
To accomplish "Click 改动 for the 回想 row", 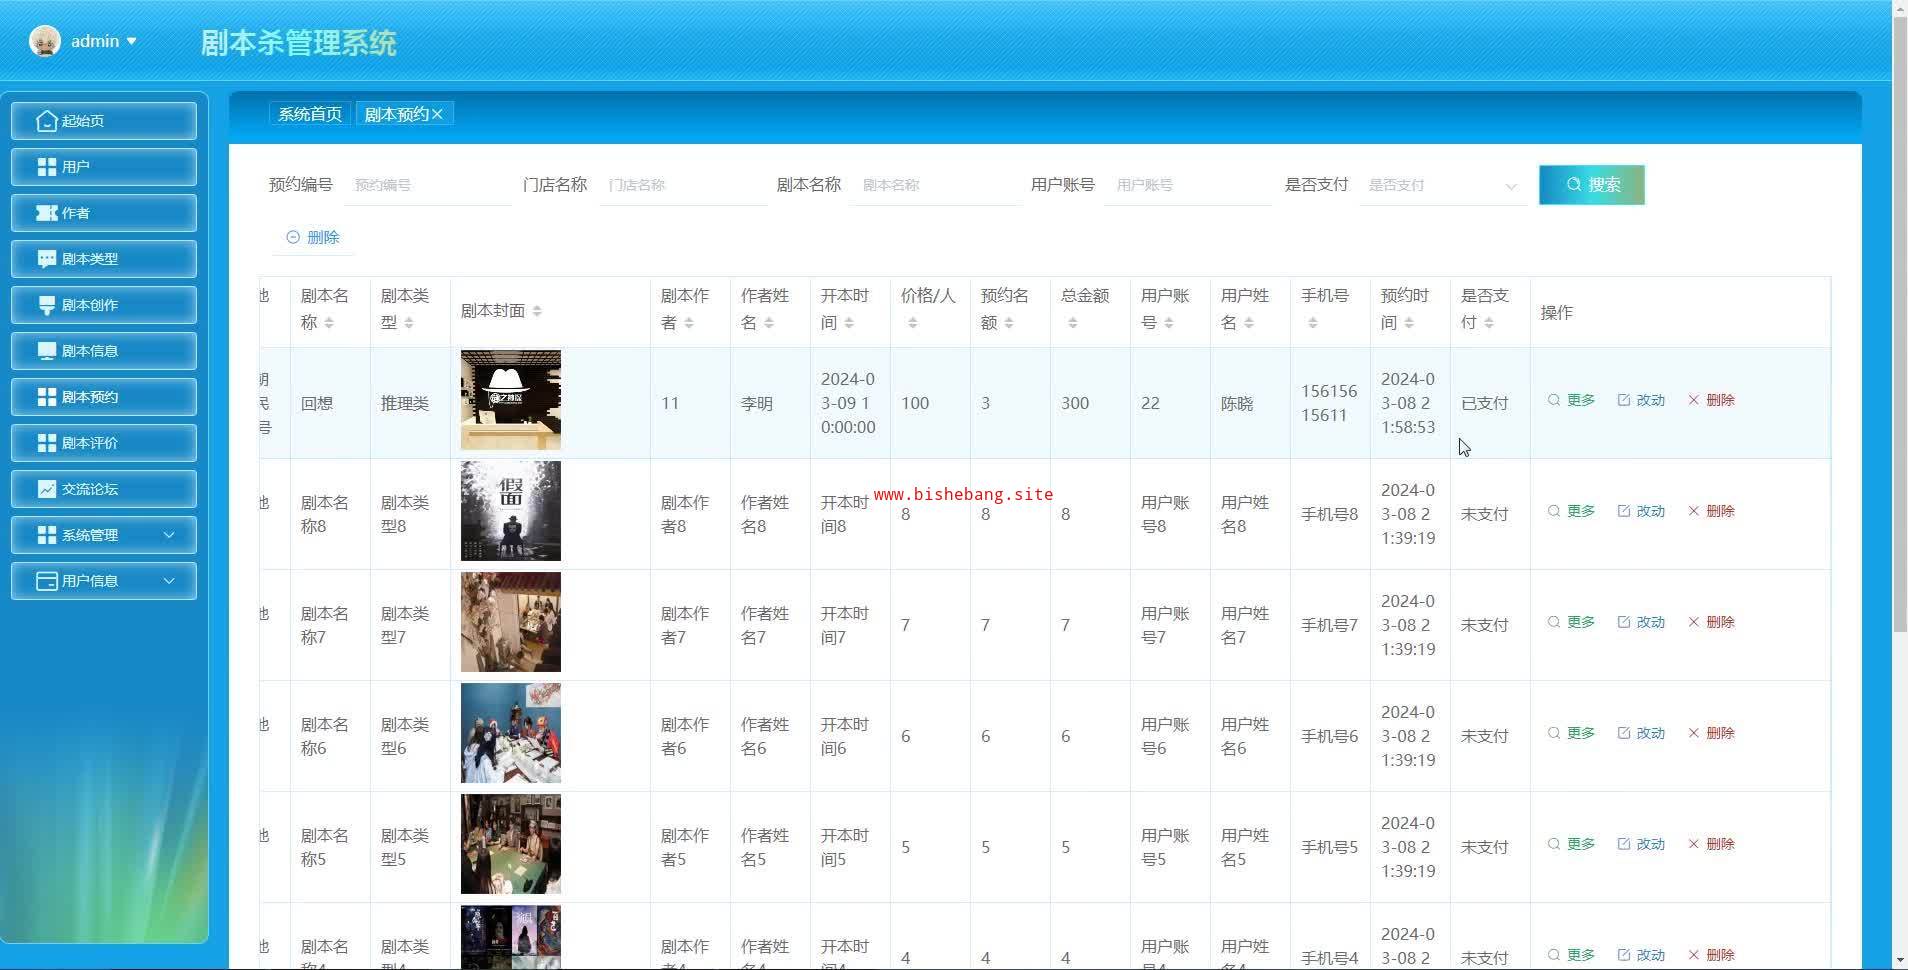I will [1641, 400].
